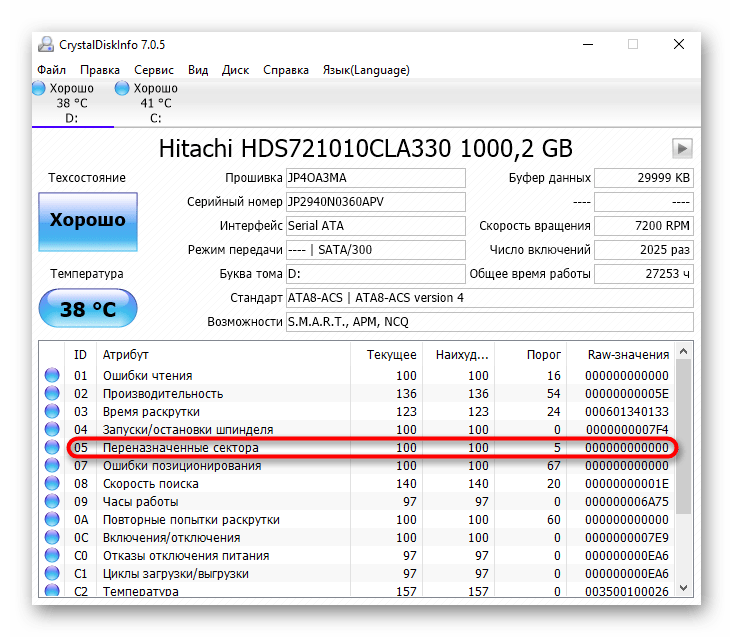Select disk C: status icon at 41 °C
Viewport: 733px width, 637px height.
pos(122,88)
